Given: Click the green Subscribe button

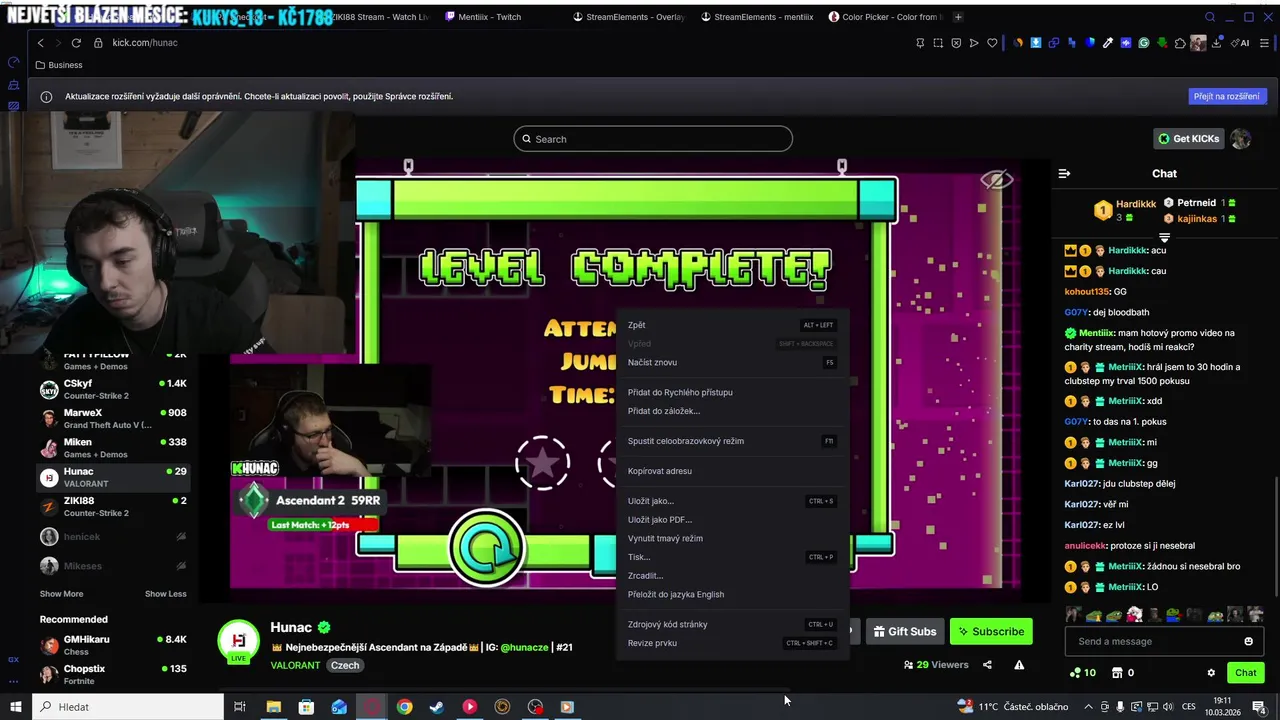Looking at the screenshot, I should pos(991,631).
